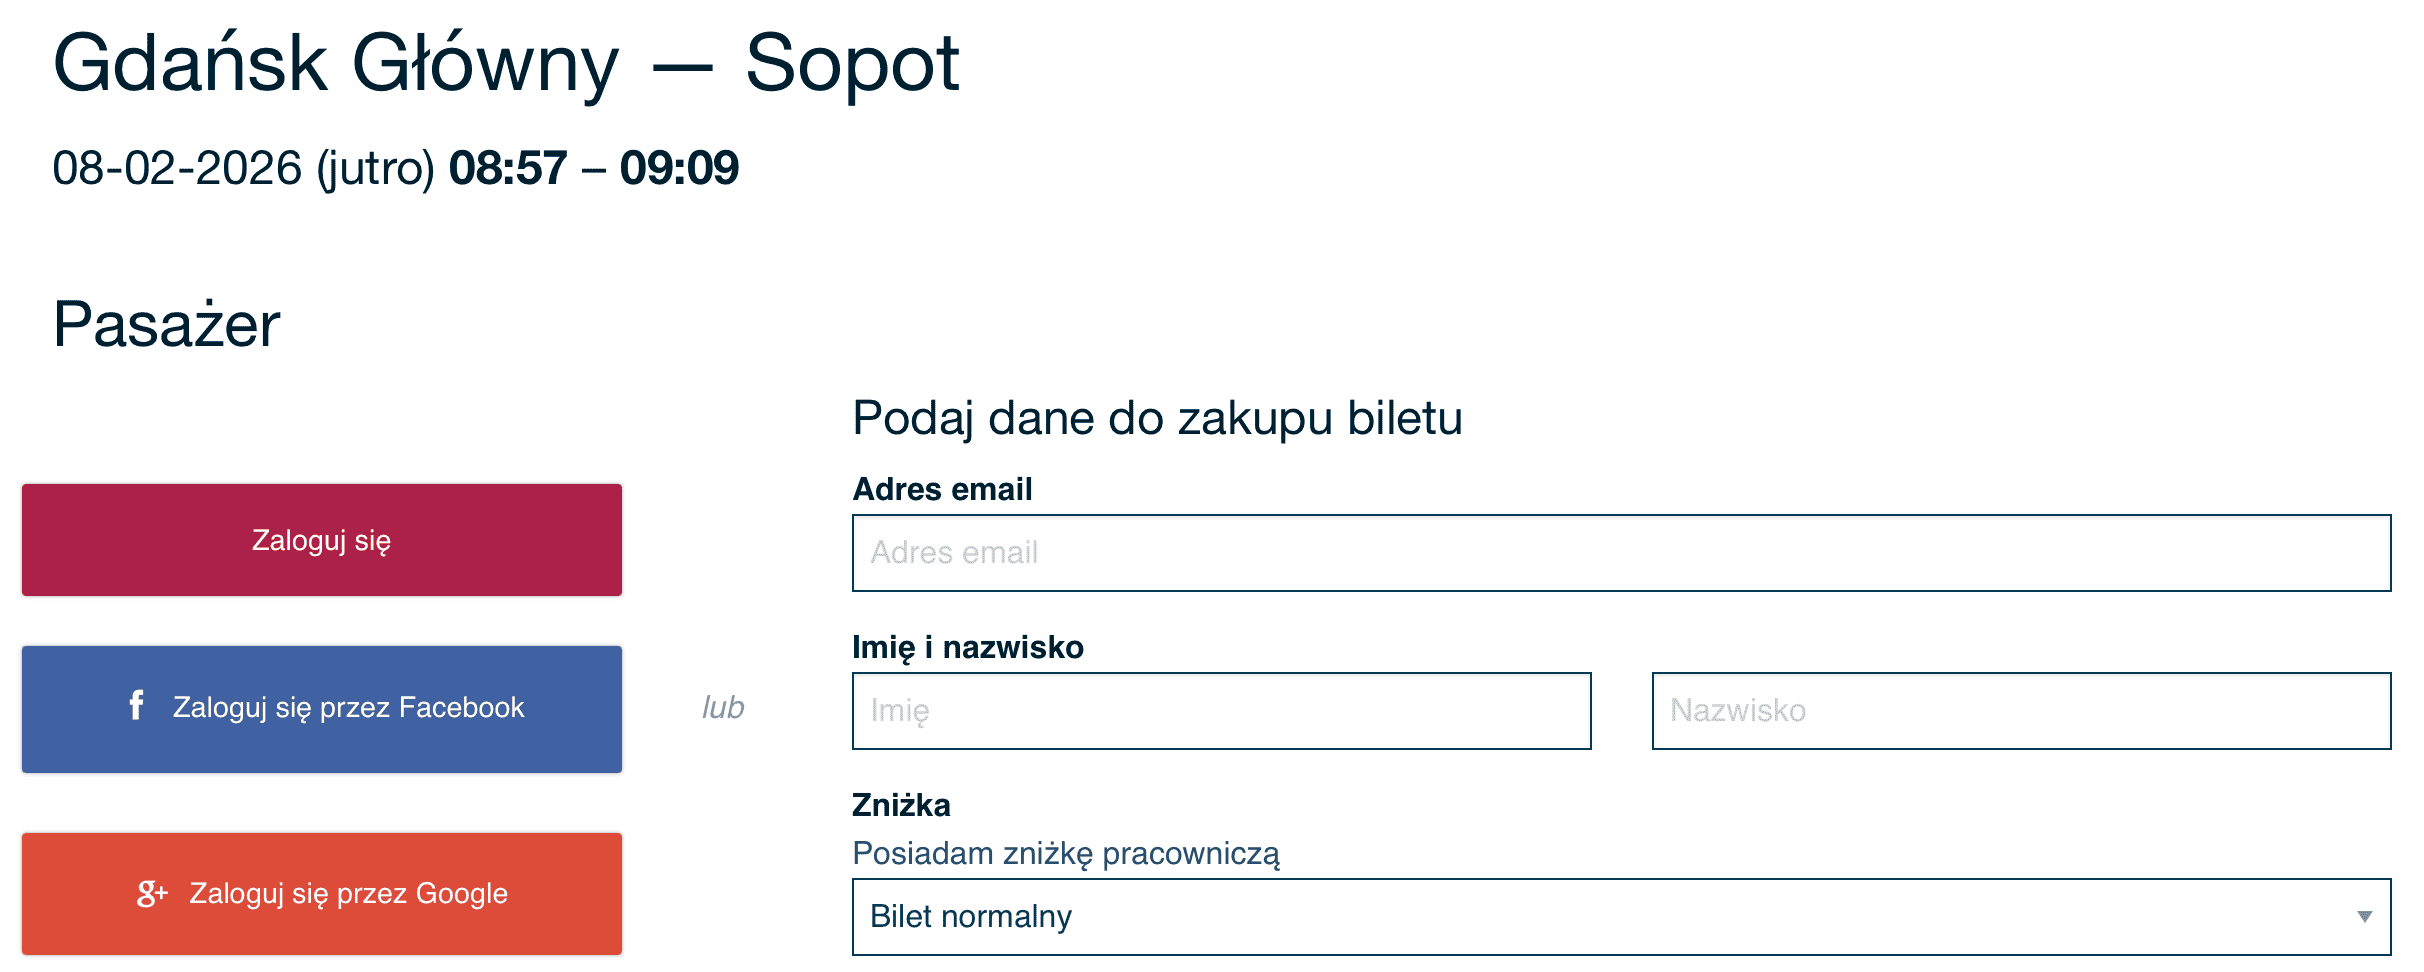
Task: Click the Pasażer section heading
Action: click(x=166, y=325)
